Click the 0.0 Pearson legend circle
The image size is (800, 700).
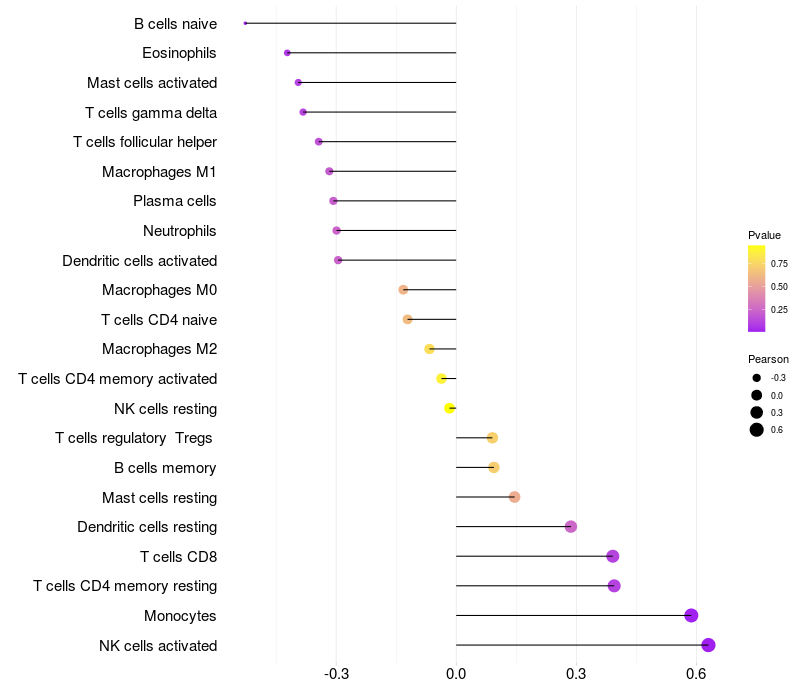point(757,395)
